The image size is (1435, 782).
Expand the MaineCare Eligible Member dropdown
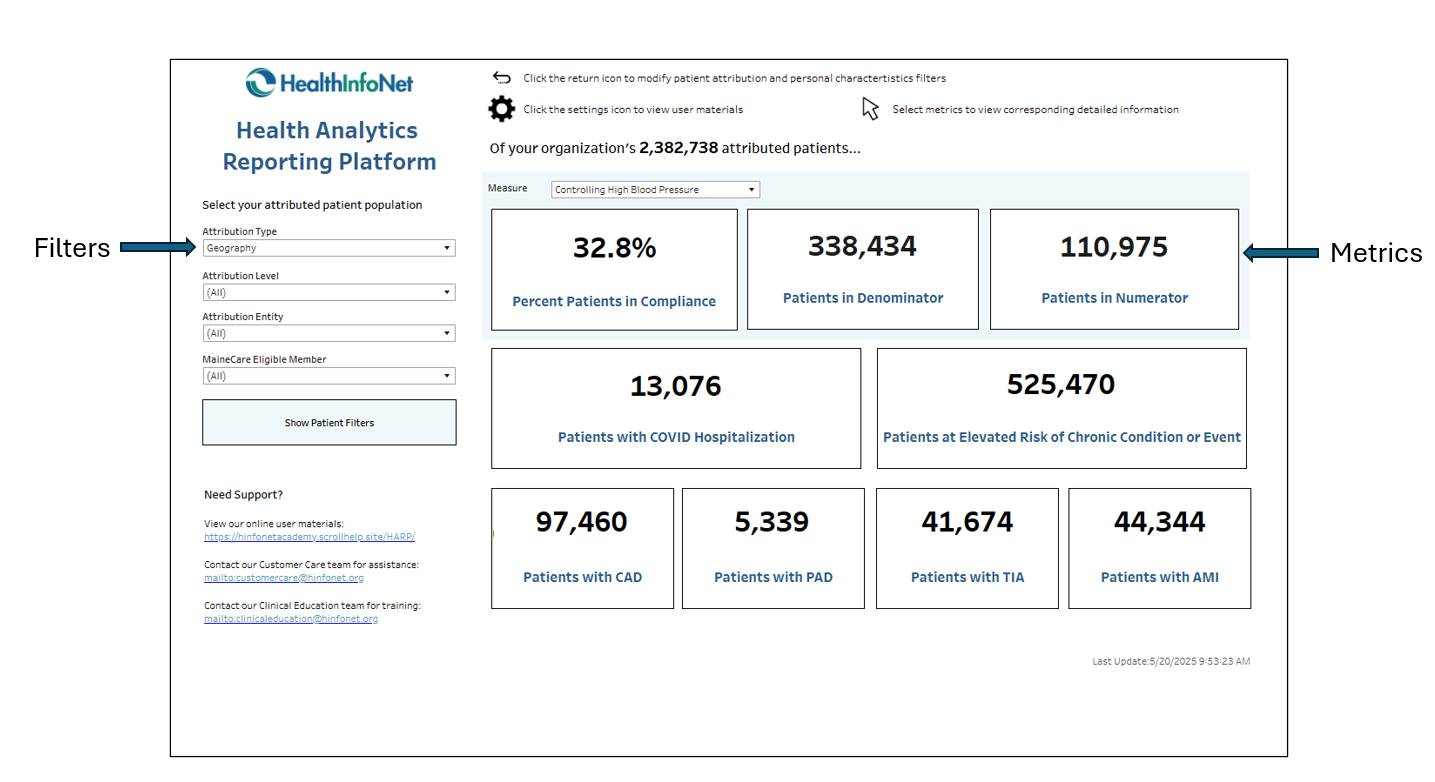[x=328, y=376]
